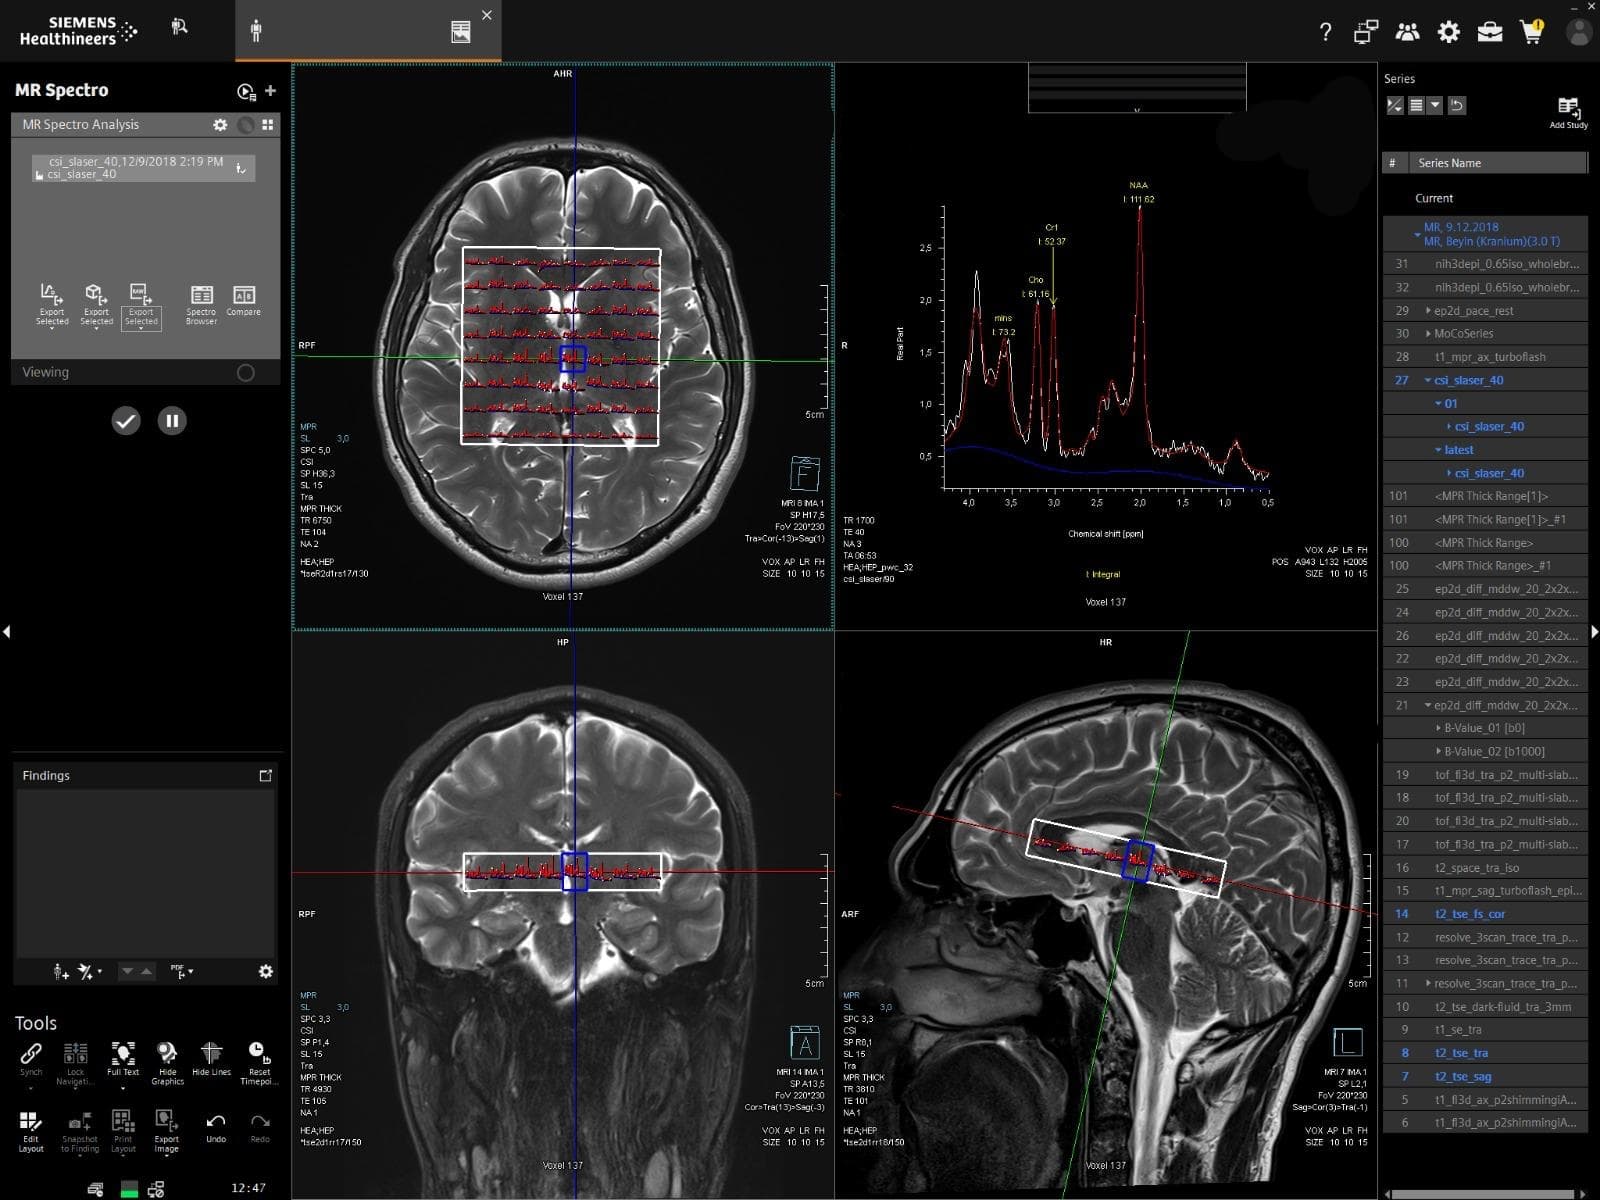The width and height of the screenshot is (1600, 1200).
Task: Expand the ep2d_pace_rest series
Action: 1428,311
